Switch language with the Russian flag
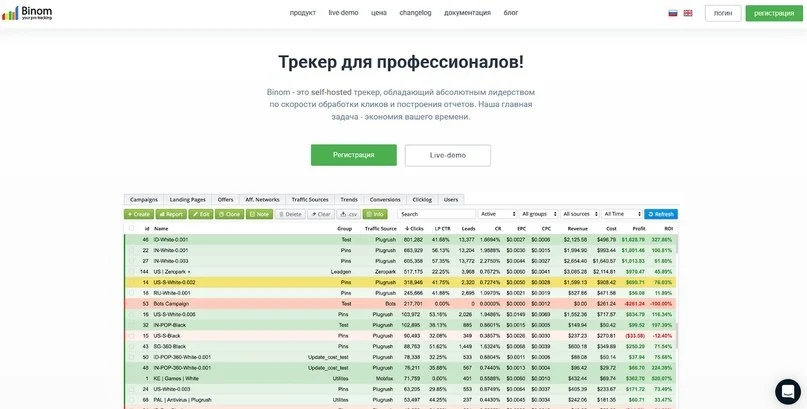Viewport: 807px width, 409px height. pos(673,13)
